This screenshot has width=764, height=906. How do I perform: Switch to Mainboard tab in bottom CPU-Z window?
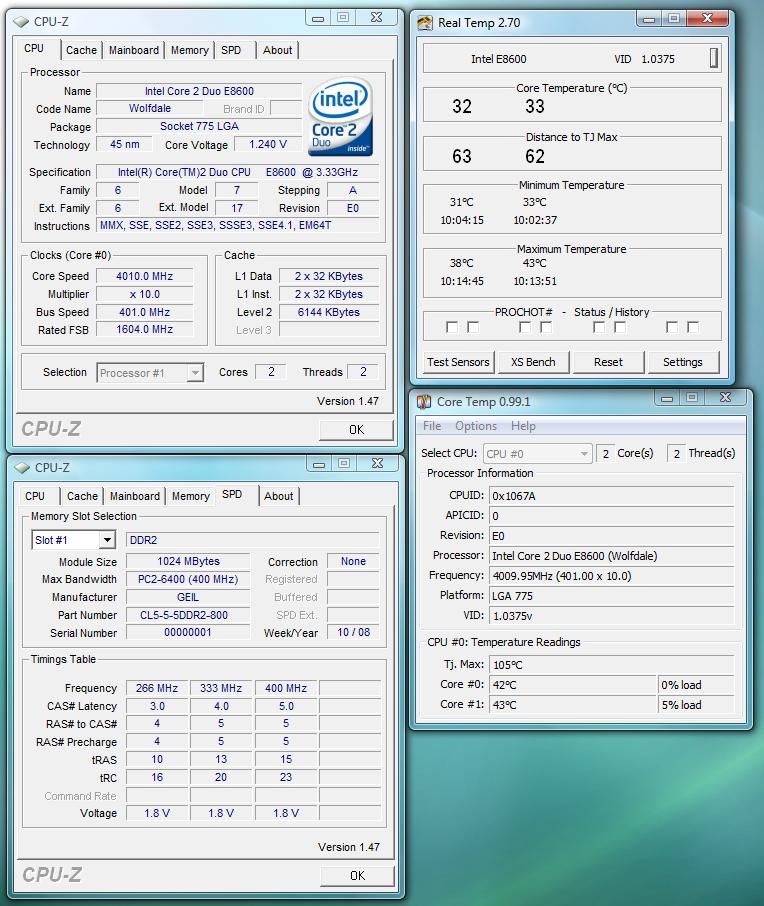coord(135,496)
